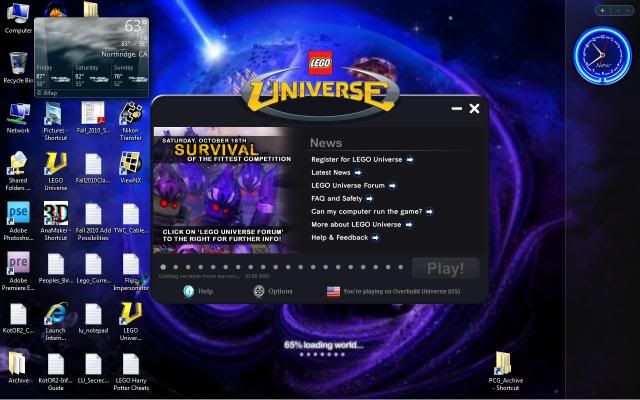Select the TWC_Cable document icon
Screen dimensions: 640x400
[x=131, y=218]
